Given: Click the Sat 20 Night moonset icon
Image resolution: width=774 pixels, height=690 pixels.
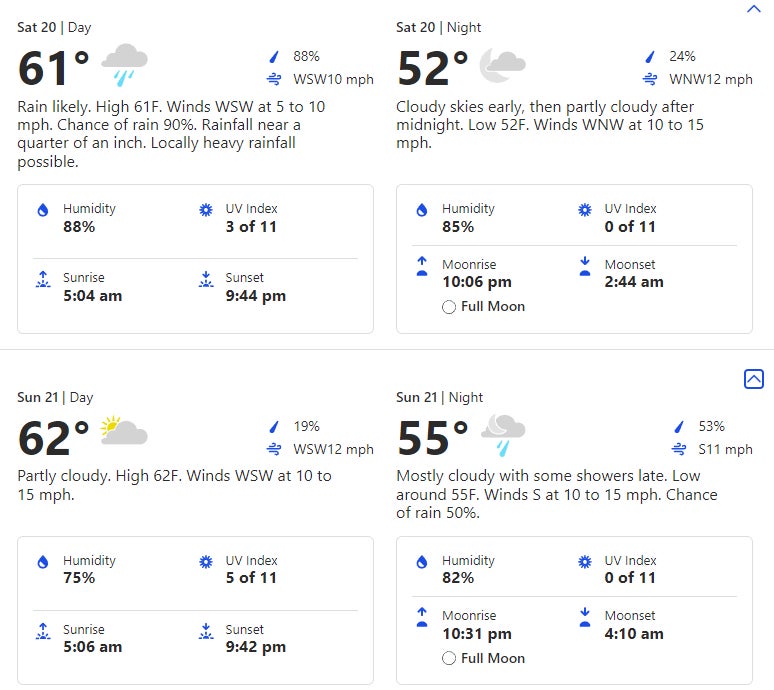Looking at the screenshot, I should click(x=585, y=266).
